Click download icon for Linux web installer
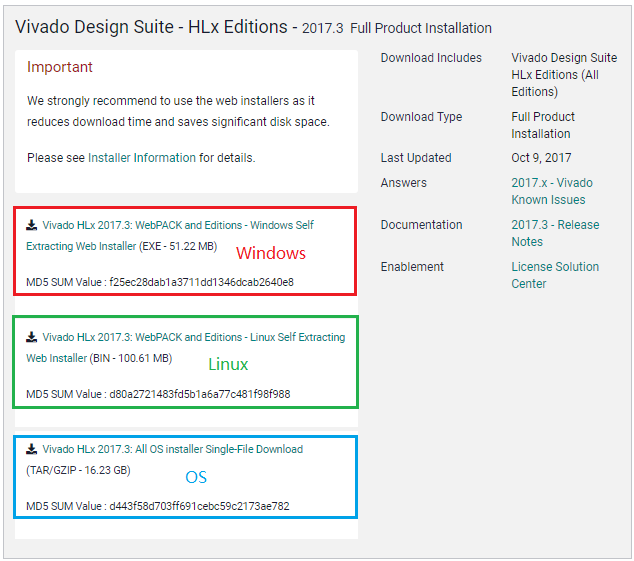This screenshot has width=634, height=561. click(31, 337)
